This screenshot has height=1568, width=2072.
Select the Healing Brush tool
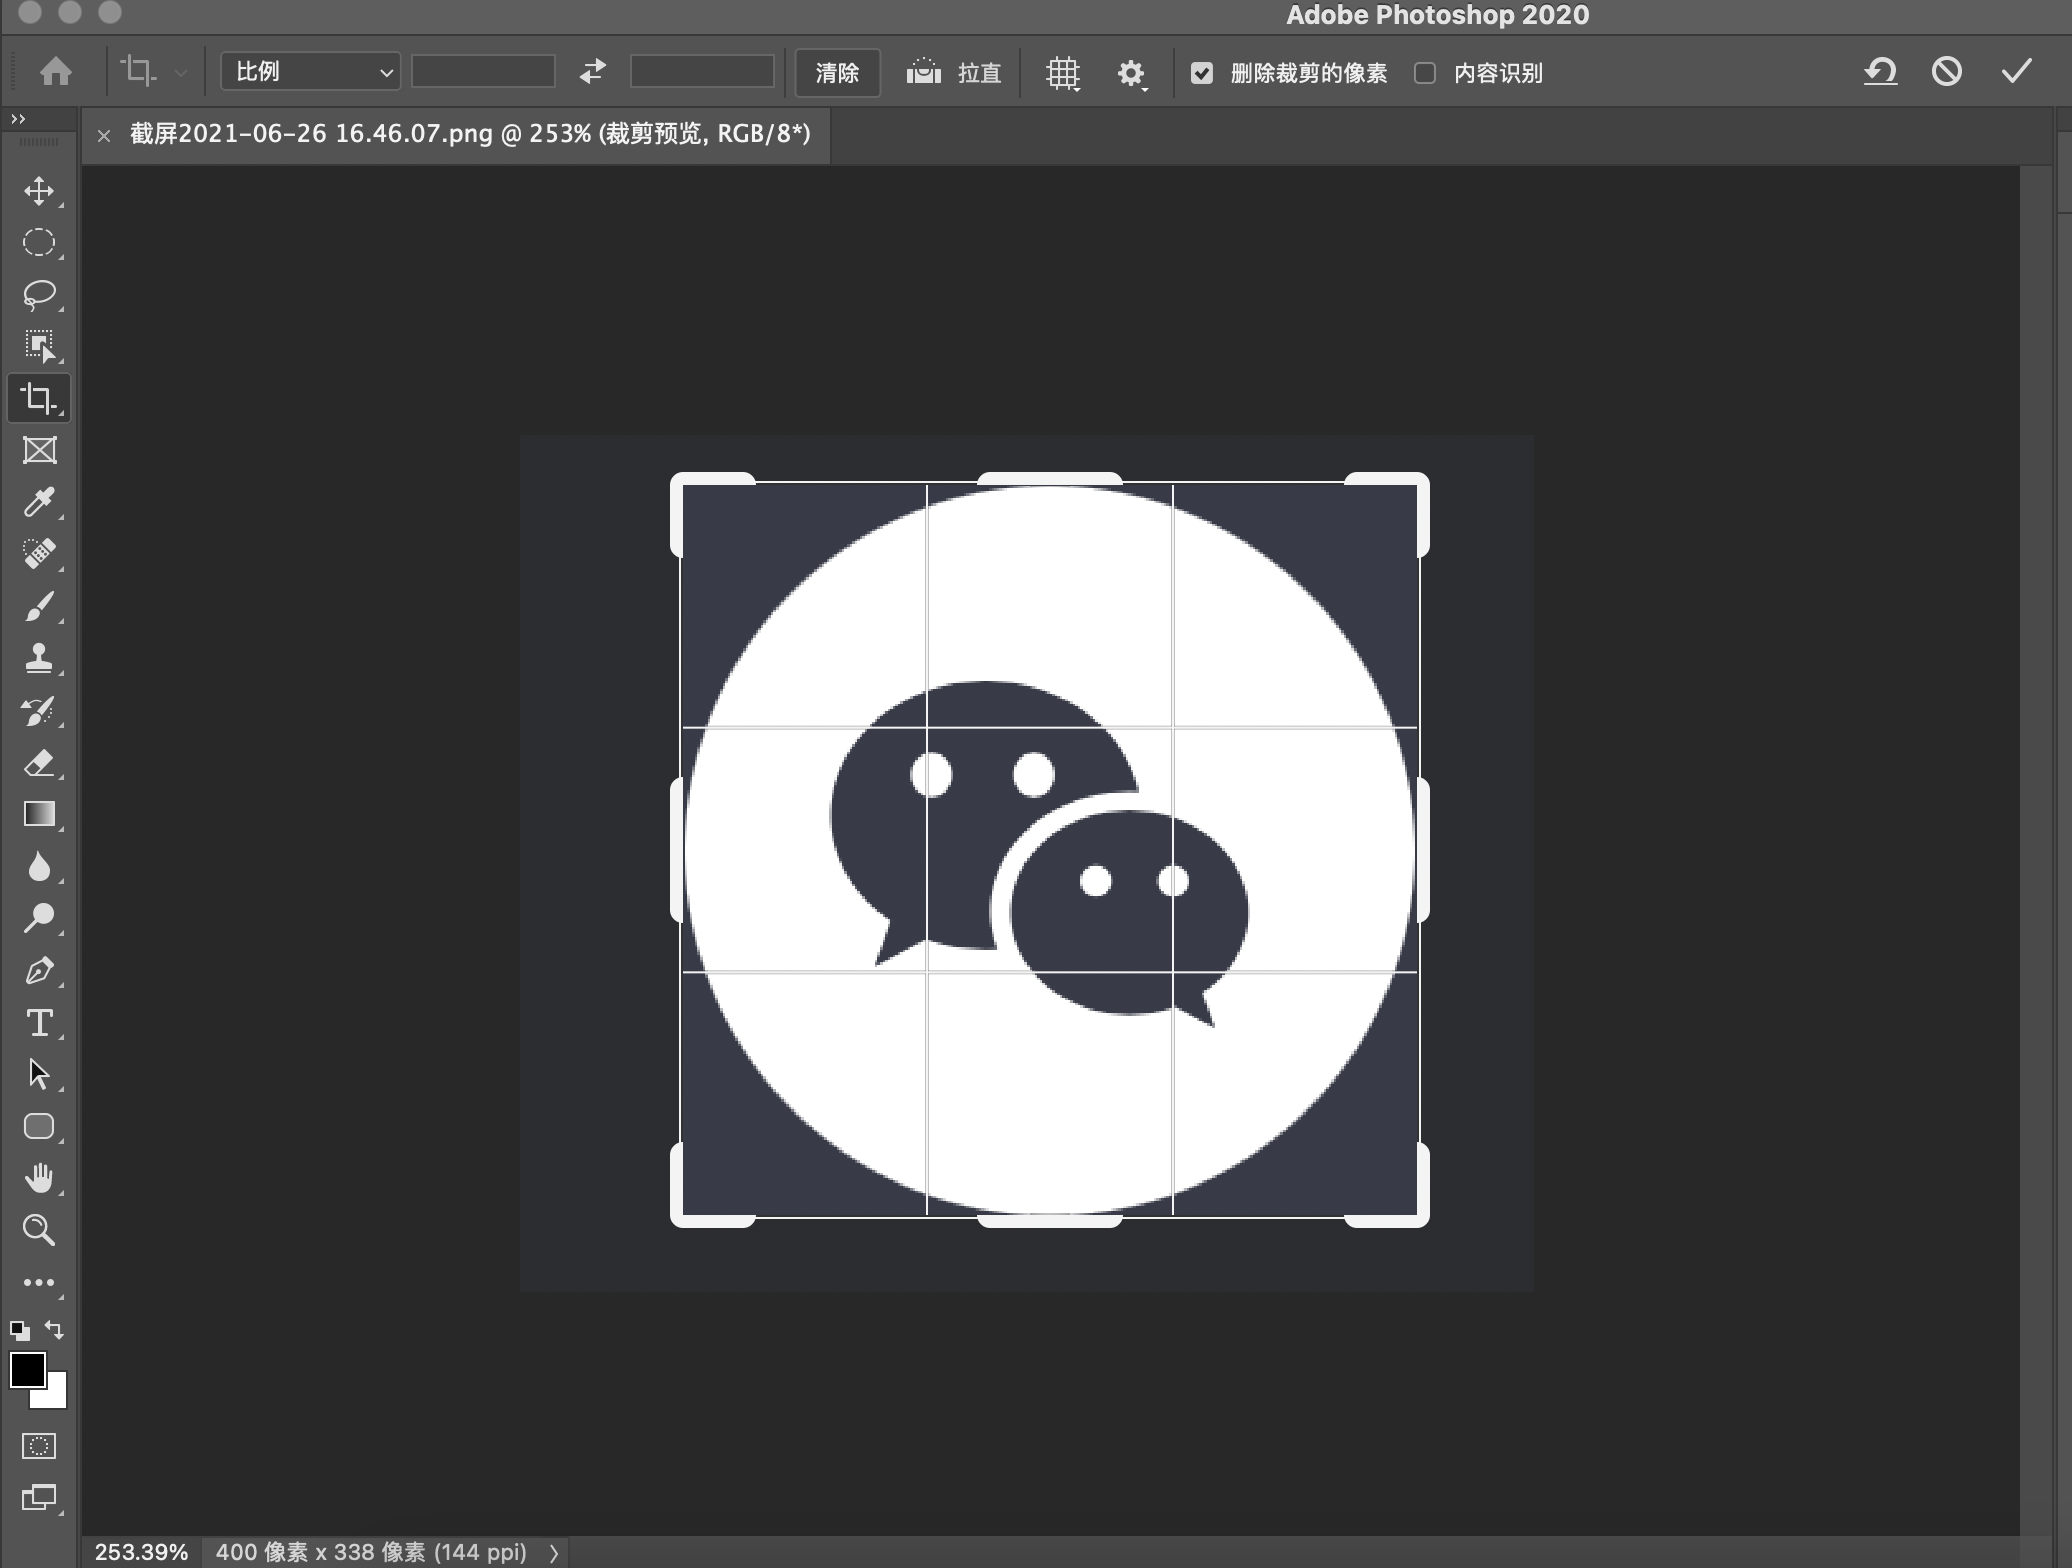click(x=39, y=554)
